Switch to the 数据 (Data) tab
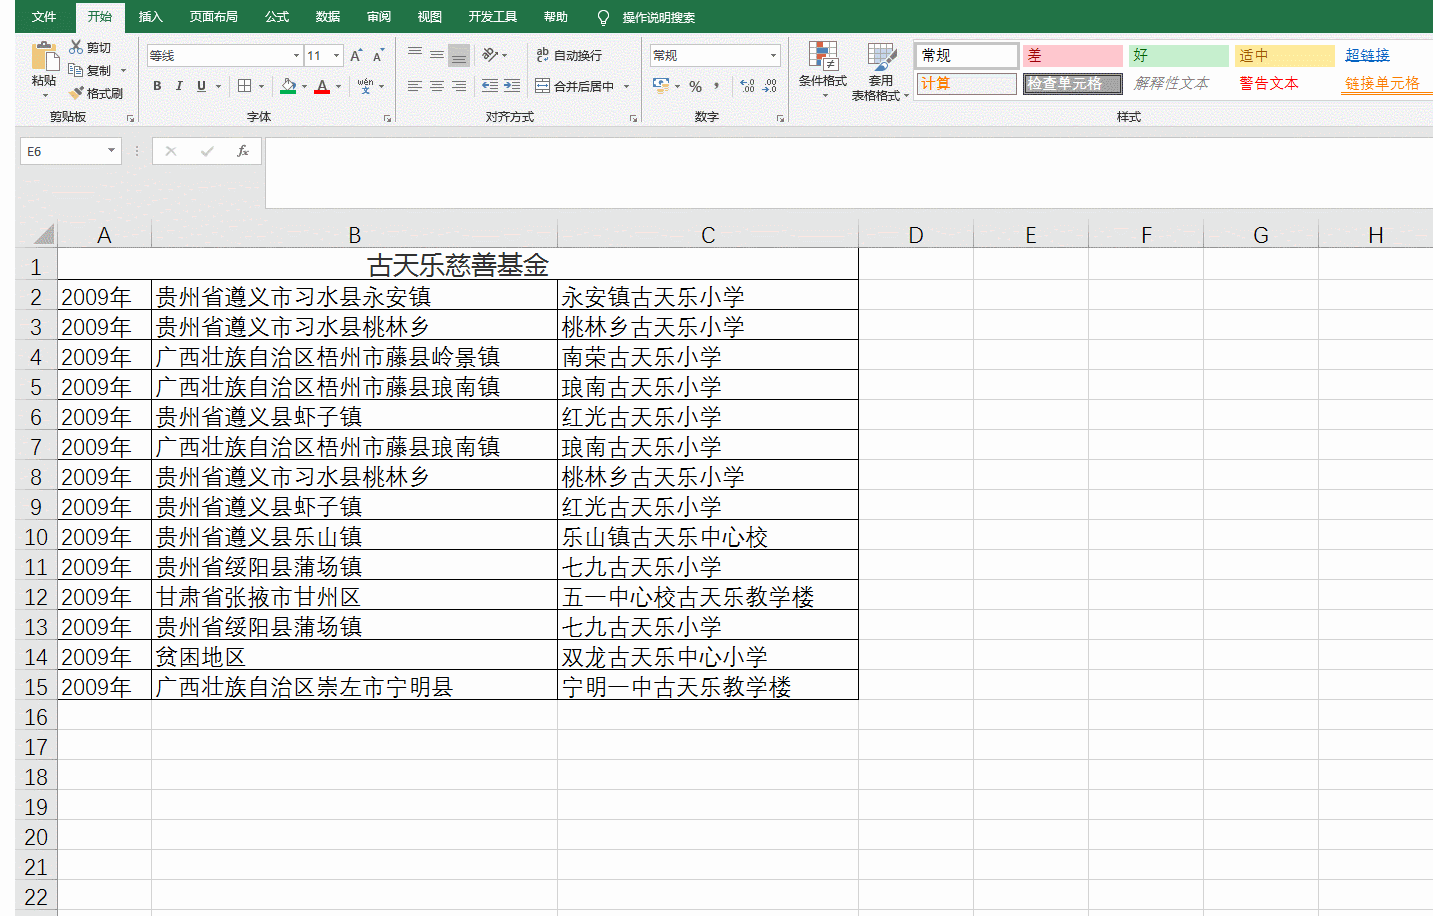 [x=328, y=17]
